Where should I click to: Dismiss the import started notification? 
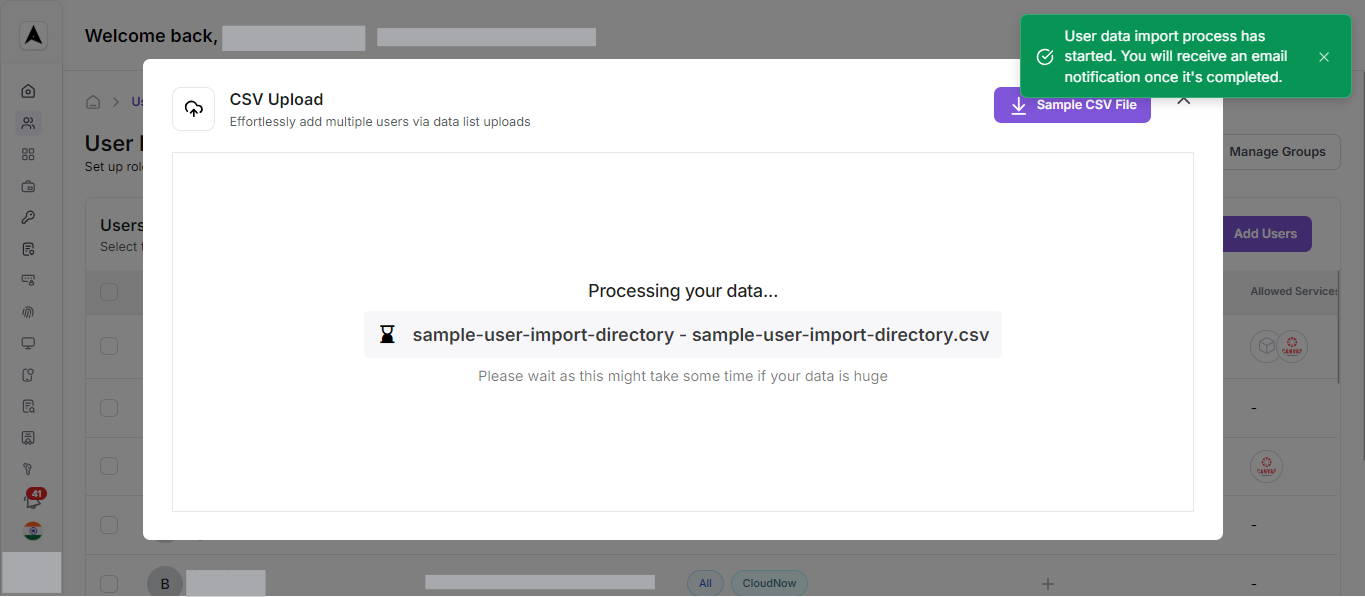[x=1323, y=56]
